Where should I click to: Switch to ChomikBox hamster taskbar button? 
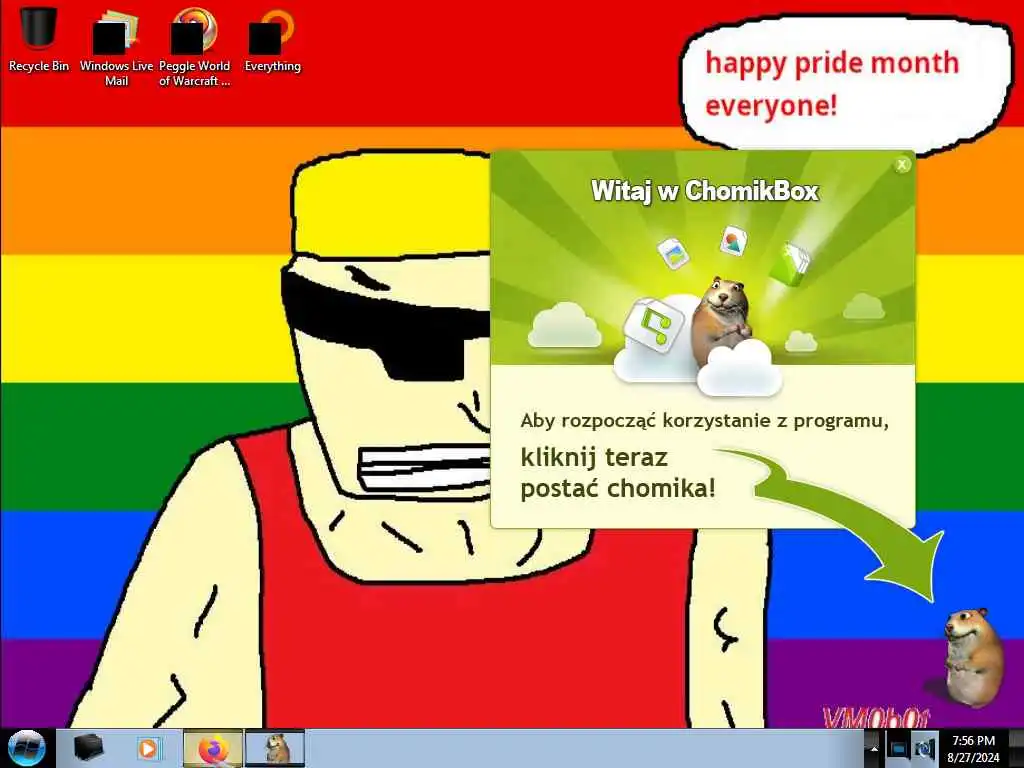click(275, 748)
